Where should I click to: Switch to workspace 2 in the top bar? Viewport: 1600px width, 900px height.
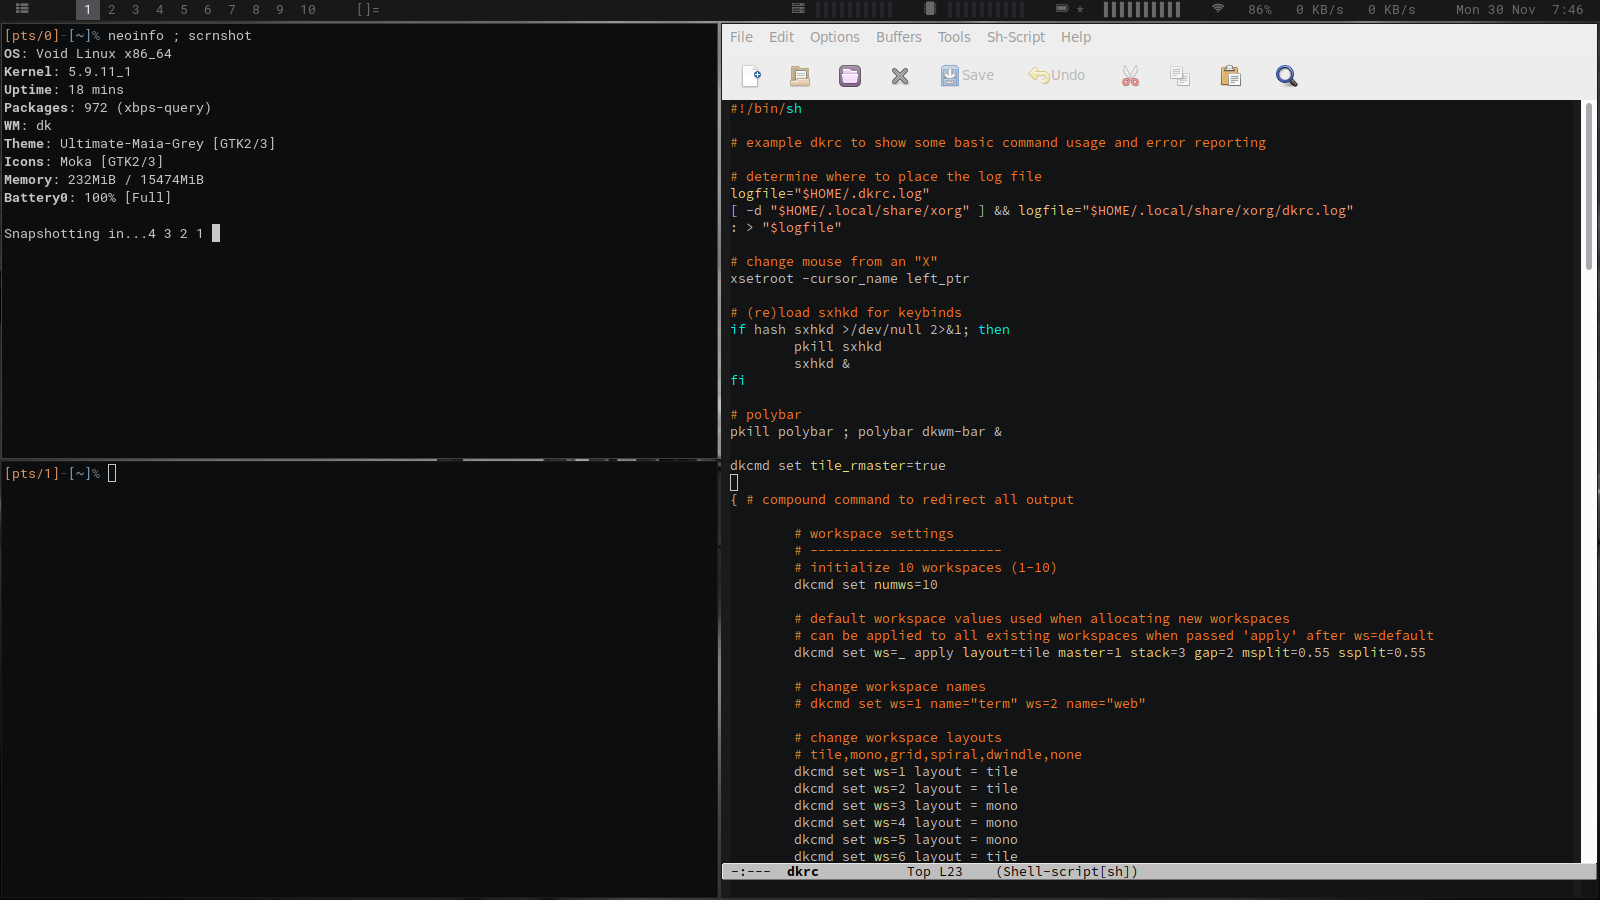point(111,10)
